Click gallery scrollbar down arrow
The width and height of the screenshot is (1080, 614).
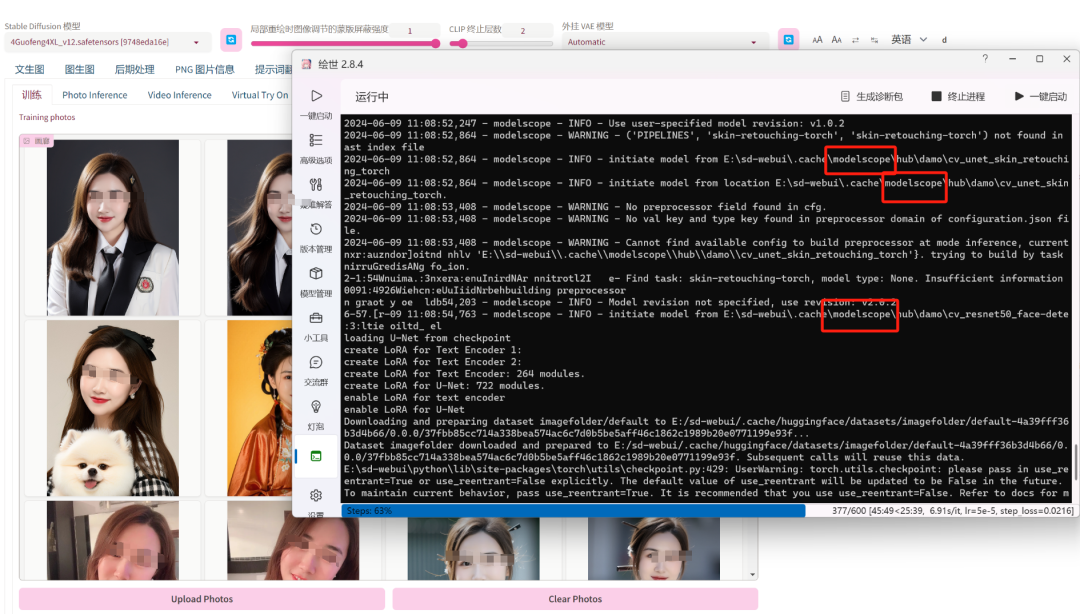click(752, 574)
